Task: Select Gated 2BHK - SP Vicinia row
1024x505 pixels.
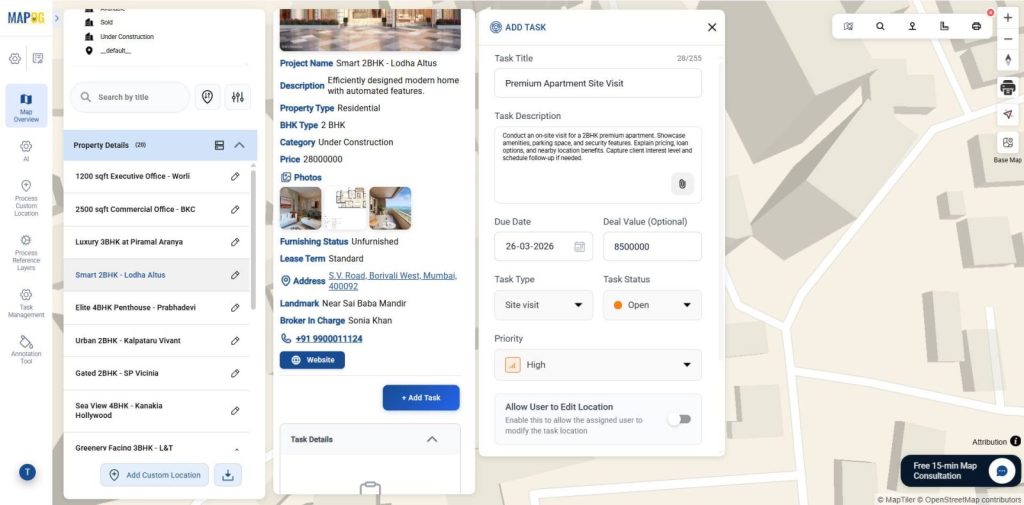Action: click(x=156, y=373)
